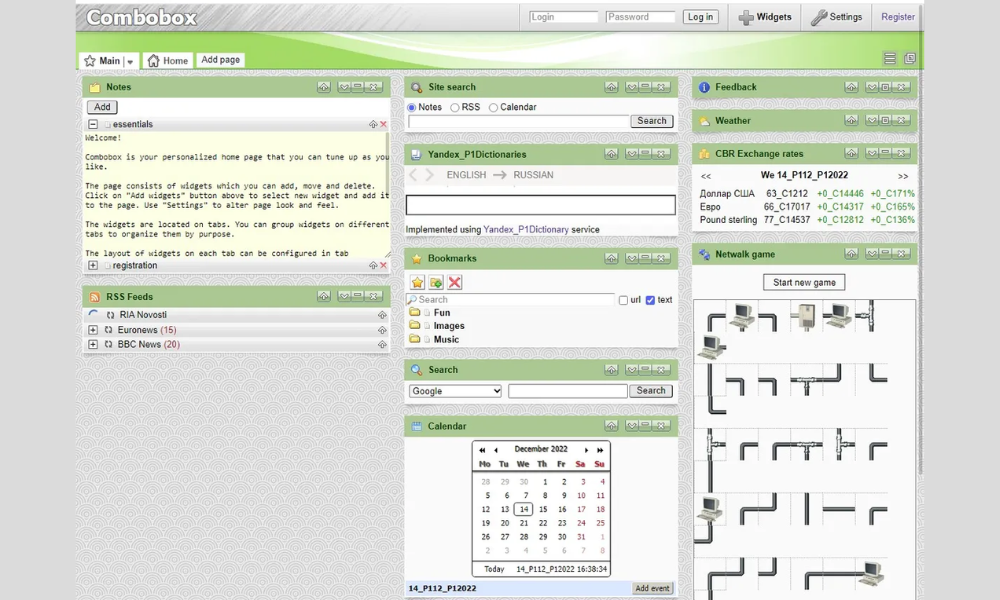
Task: Go back in the dictionary widget
Action: click(x=413, y=175)
